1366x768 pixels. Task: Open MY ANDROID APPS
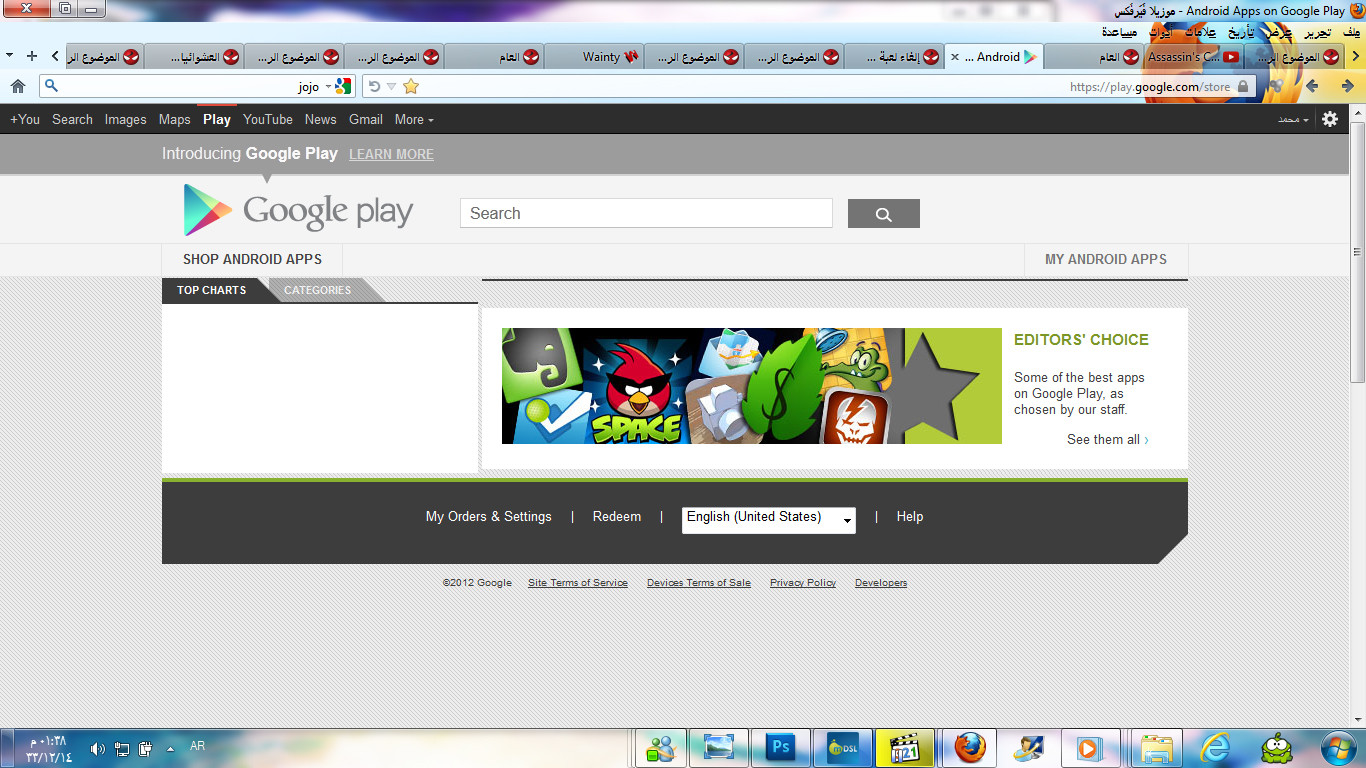[1106, 259]
